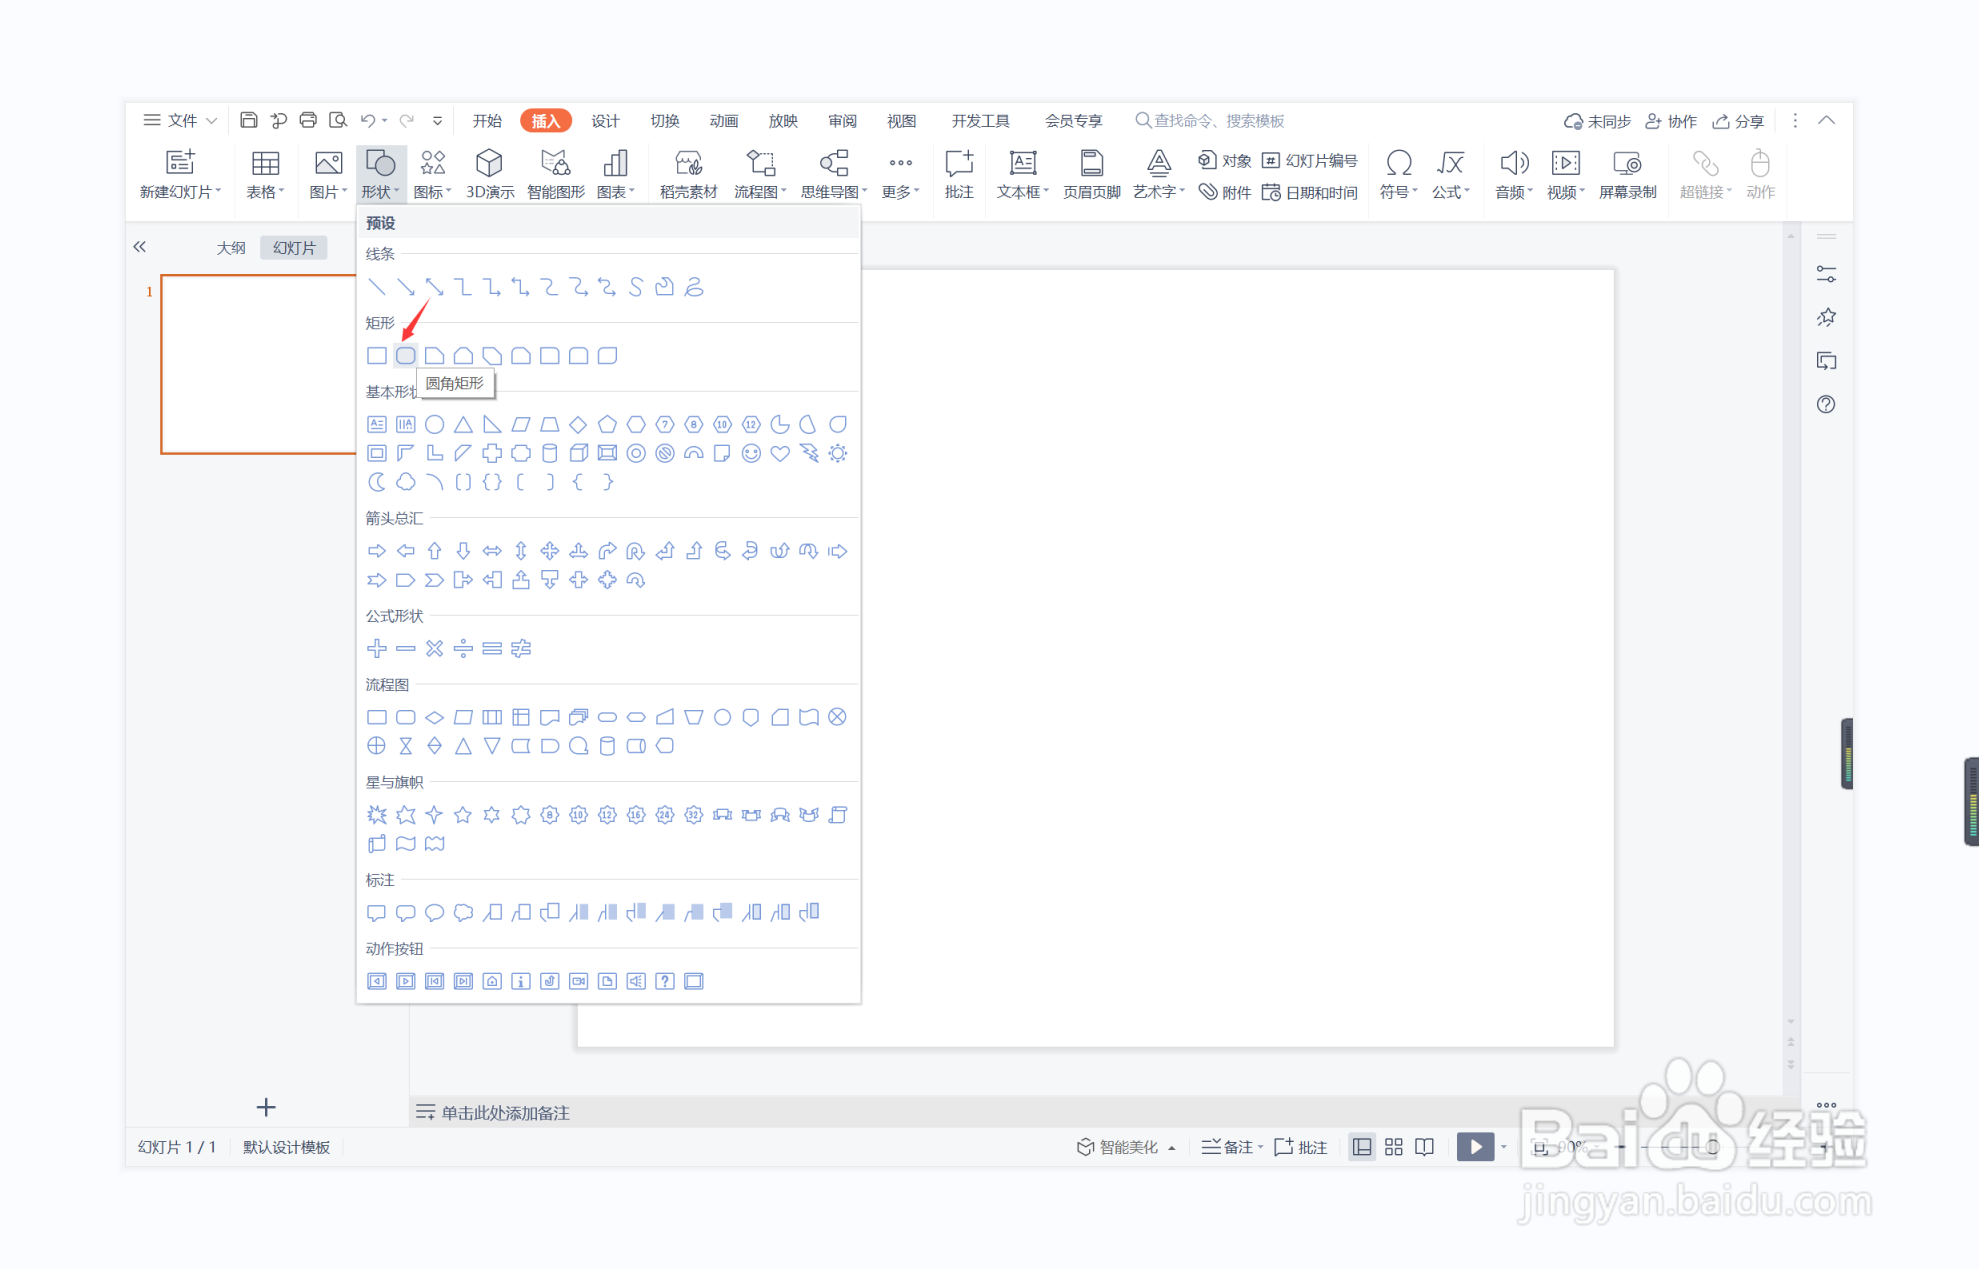Click the right arrow shape in arrows section
Image resolution: width=1979 pixels, height=1269 pixels.
point(377,551)
